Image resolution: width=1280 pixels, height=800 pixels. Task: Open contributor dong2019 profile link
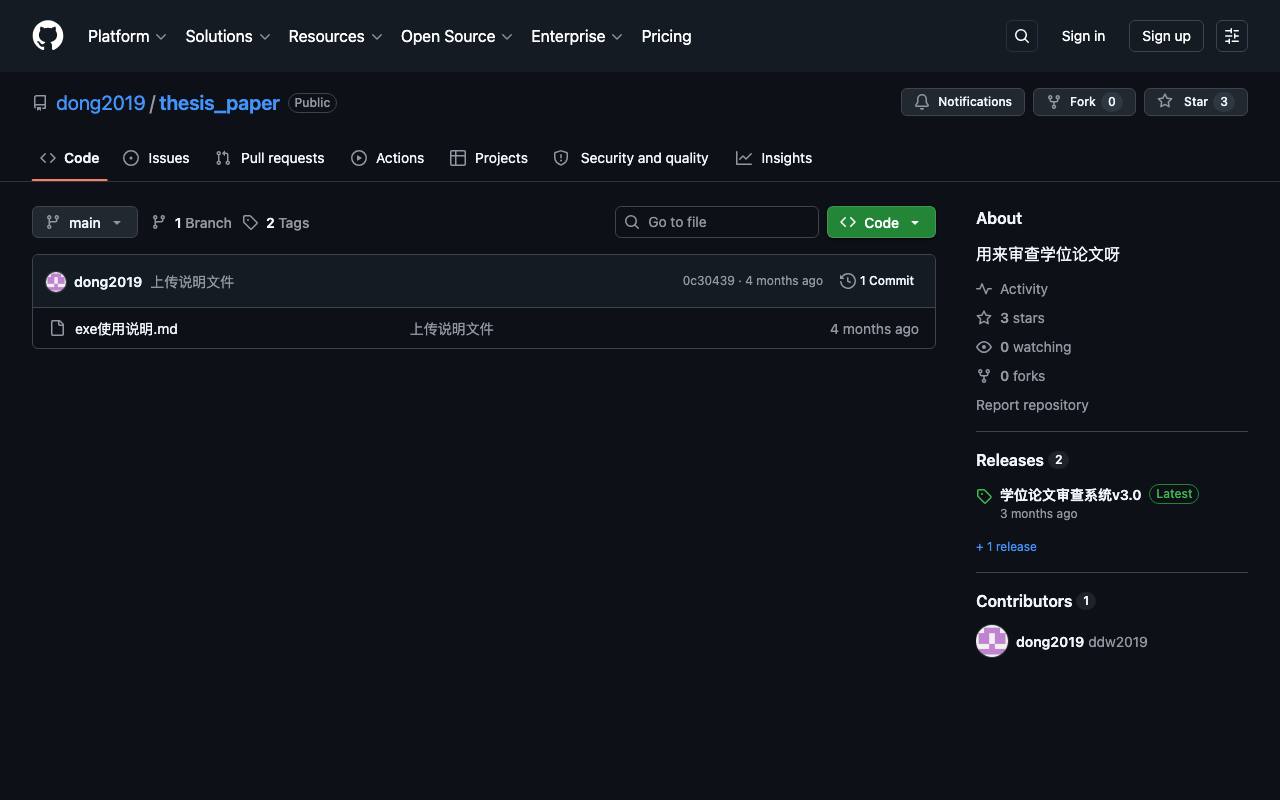[x=1050, y=642]
